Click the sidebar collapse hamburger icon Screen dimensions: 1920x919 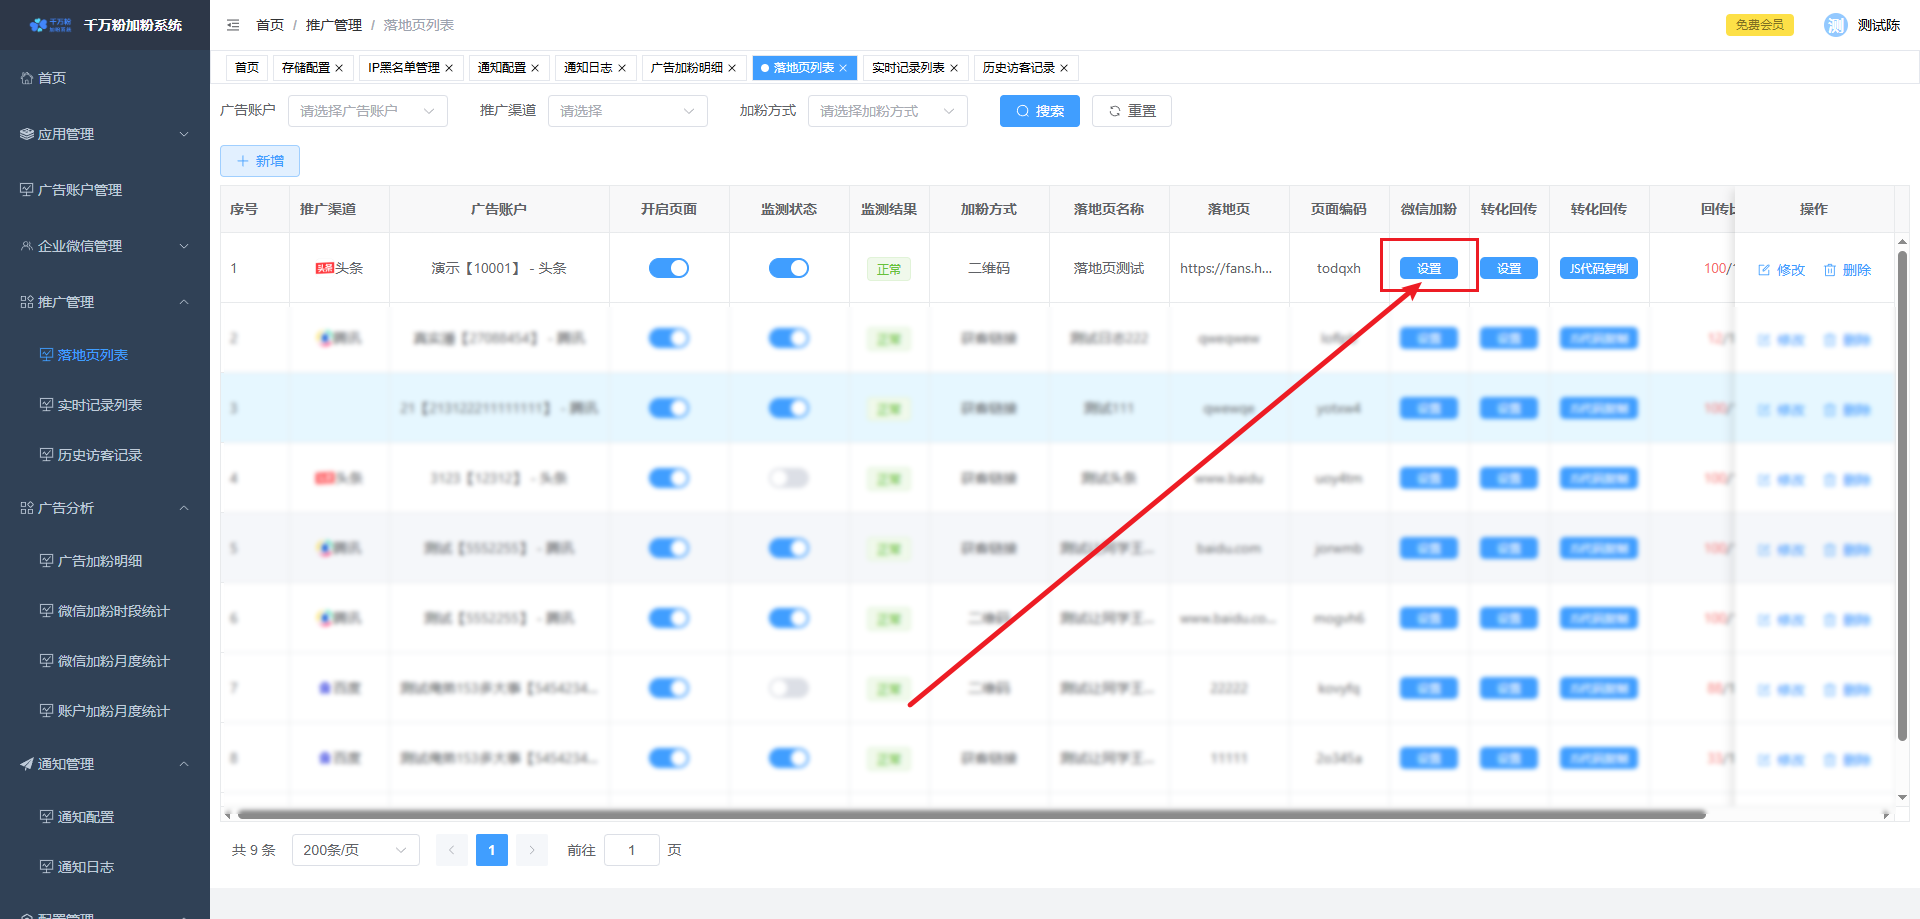pyautogui.click(x=233, y=25)
